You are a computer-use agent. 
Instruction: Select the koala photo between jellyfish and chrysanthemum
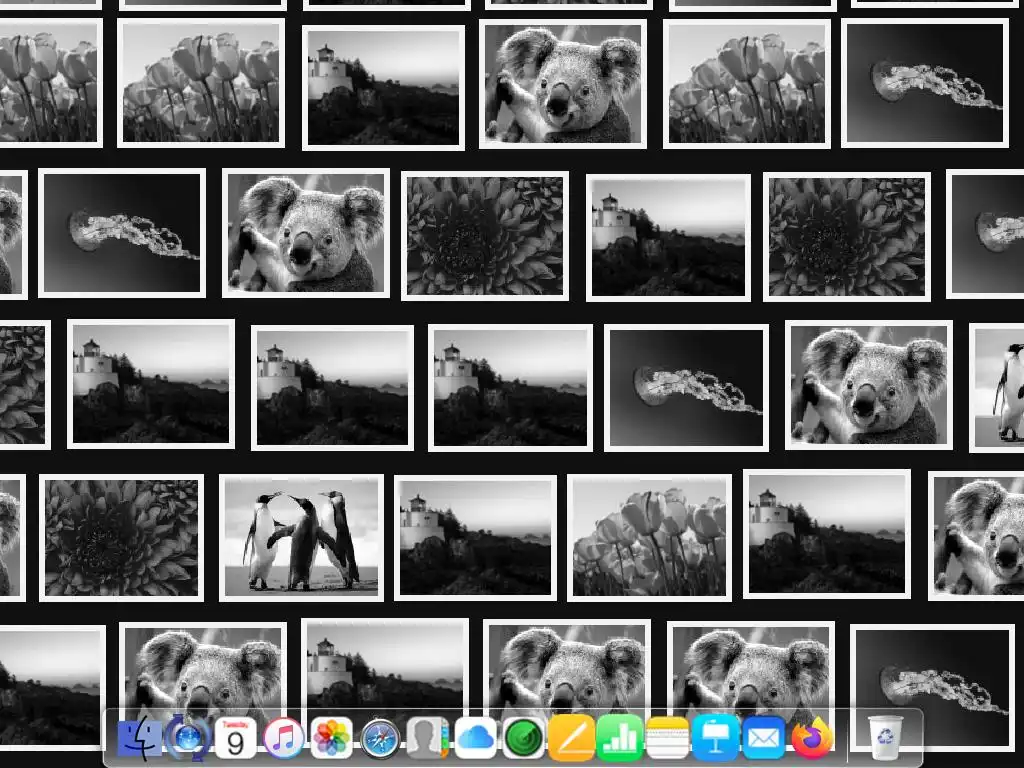[306, 233]
